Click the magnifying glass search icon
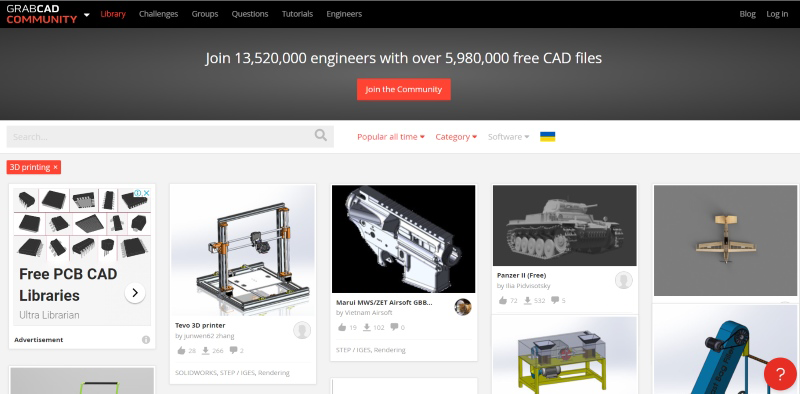This screenshot has width=800, height=394. click(321, 135)
